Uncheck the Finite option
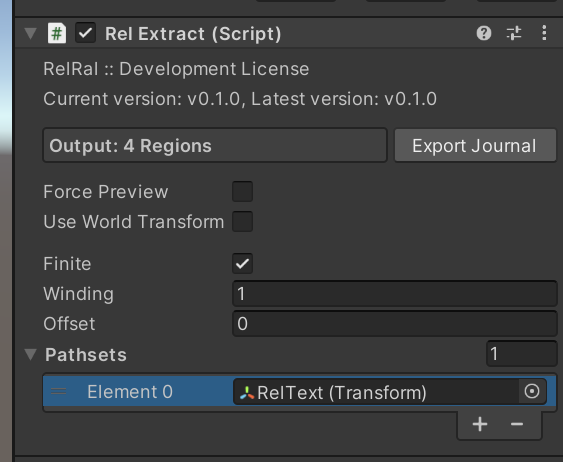The image size is (563, 462). [242, 263]
